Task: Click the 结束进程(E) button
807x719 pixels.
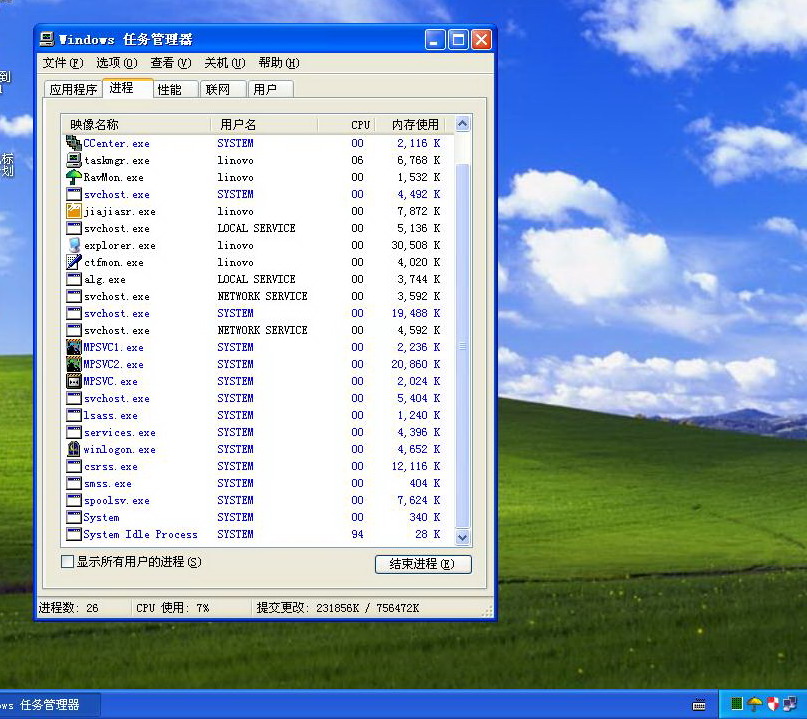Action: pos(423,564)
